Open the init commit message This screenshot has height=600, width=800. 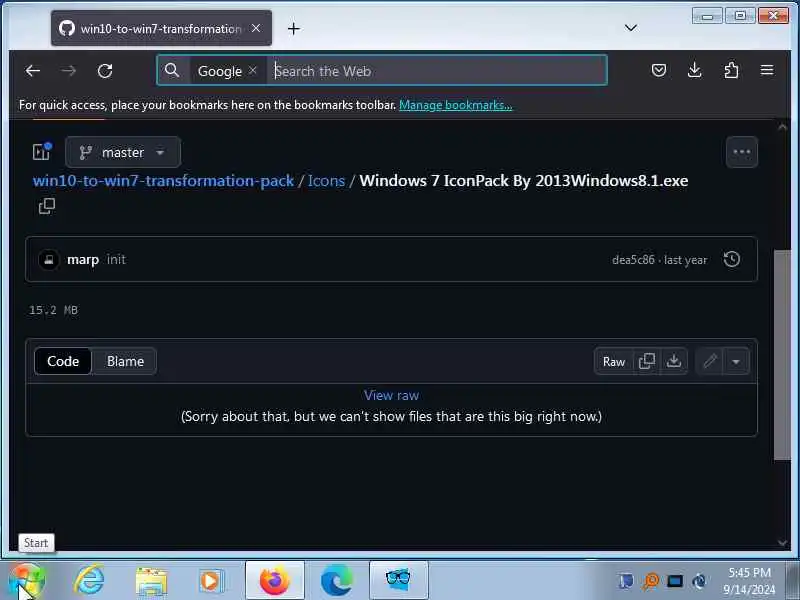116,260
